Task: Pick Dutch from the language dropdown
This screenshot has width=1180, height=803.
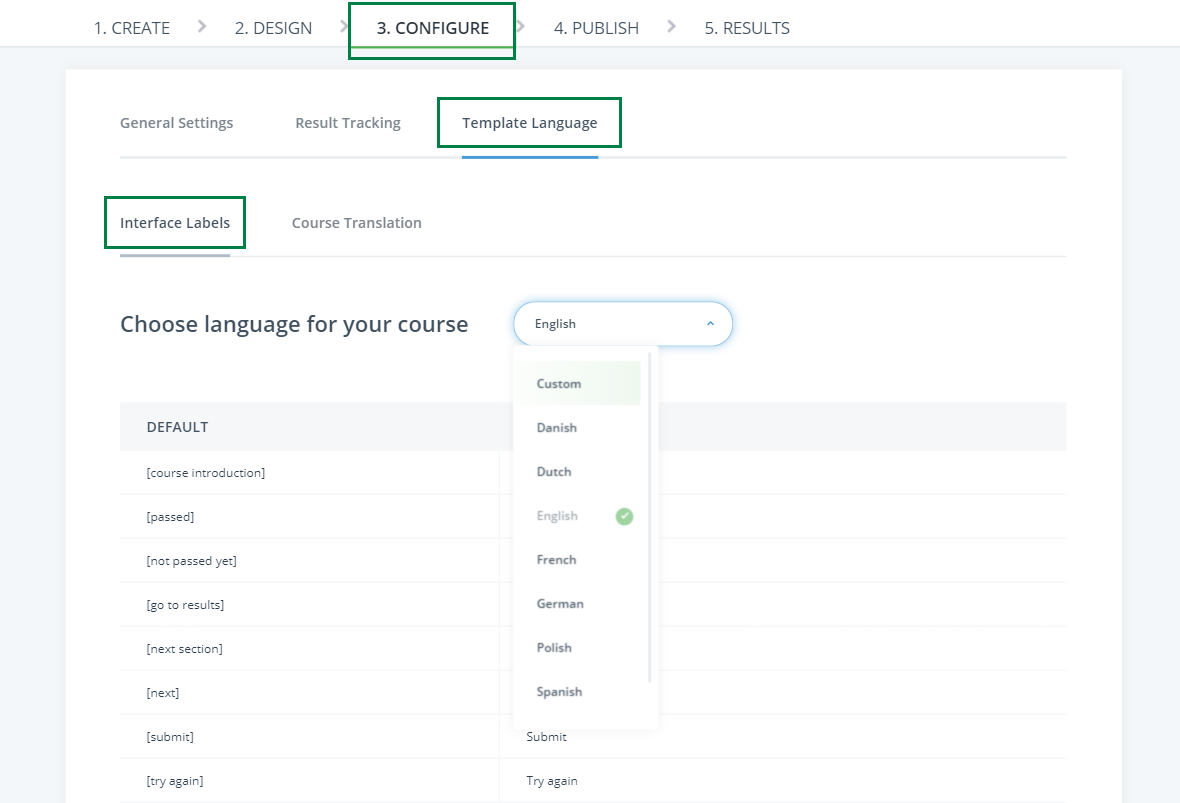Action: 554,472
